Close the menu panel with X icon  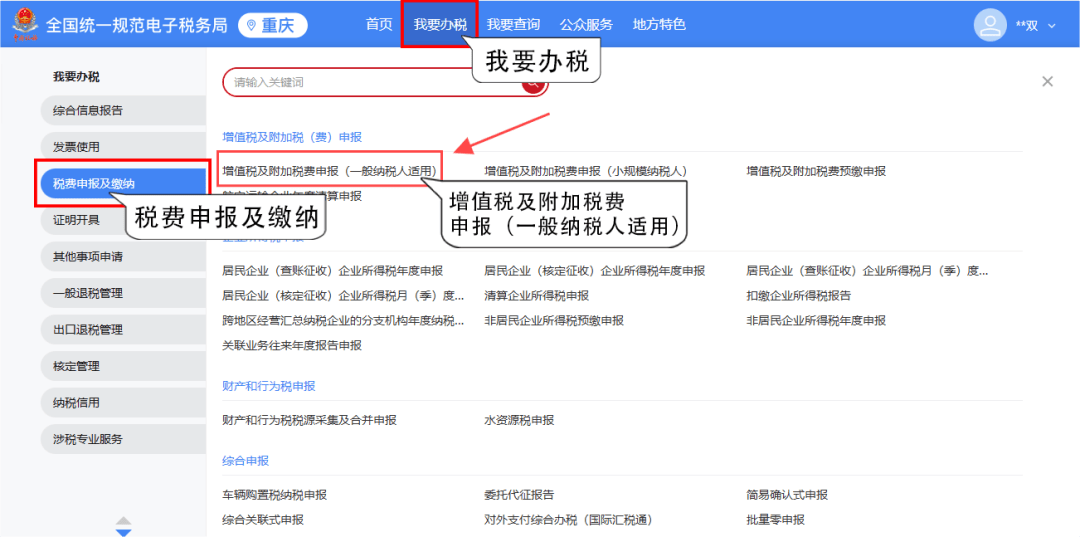coord(1047,81)
